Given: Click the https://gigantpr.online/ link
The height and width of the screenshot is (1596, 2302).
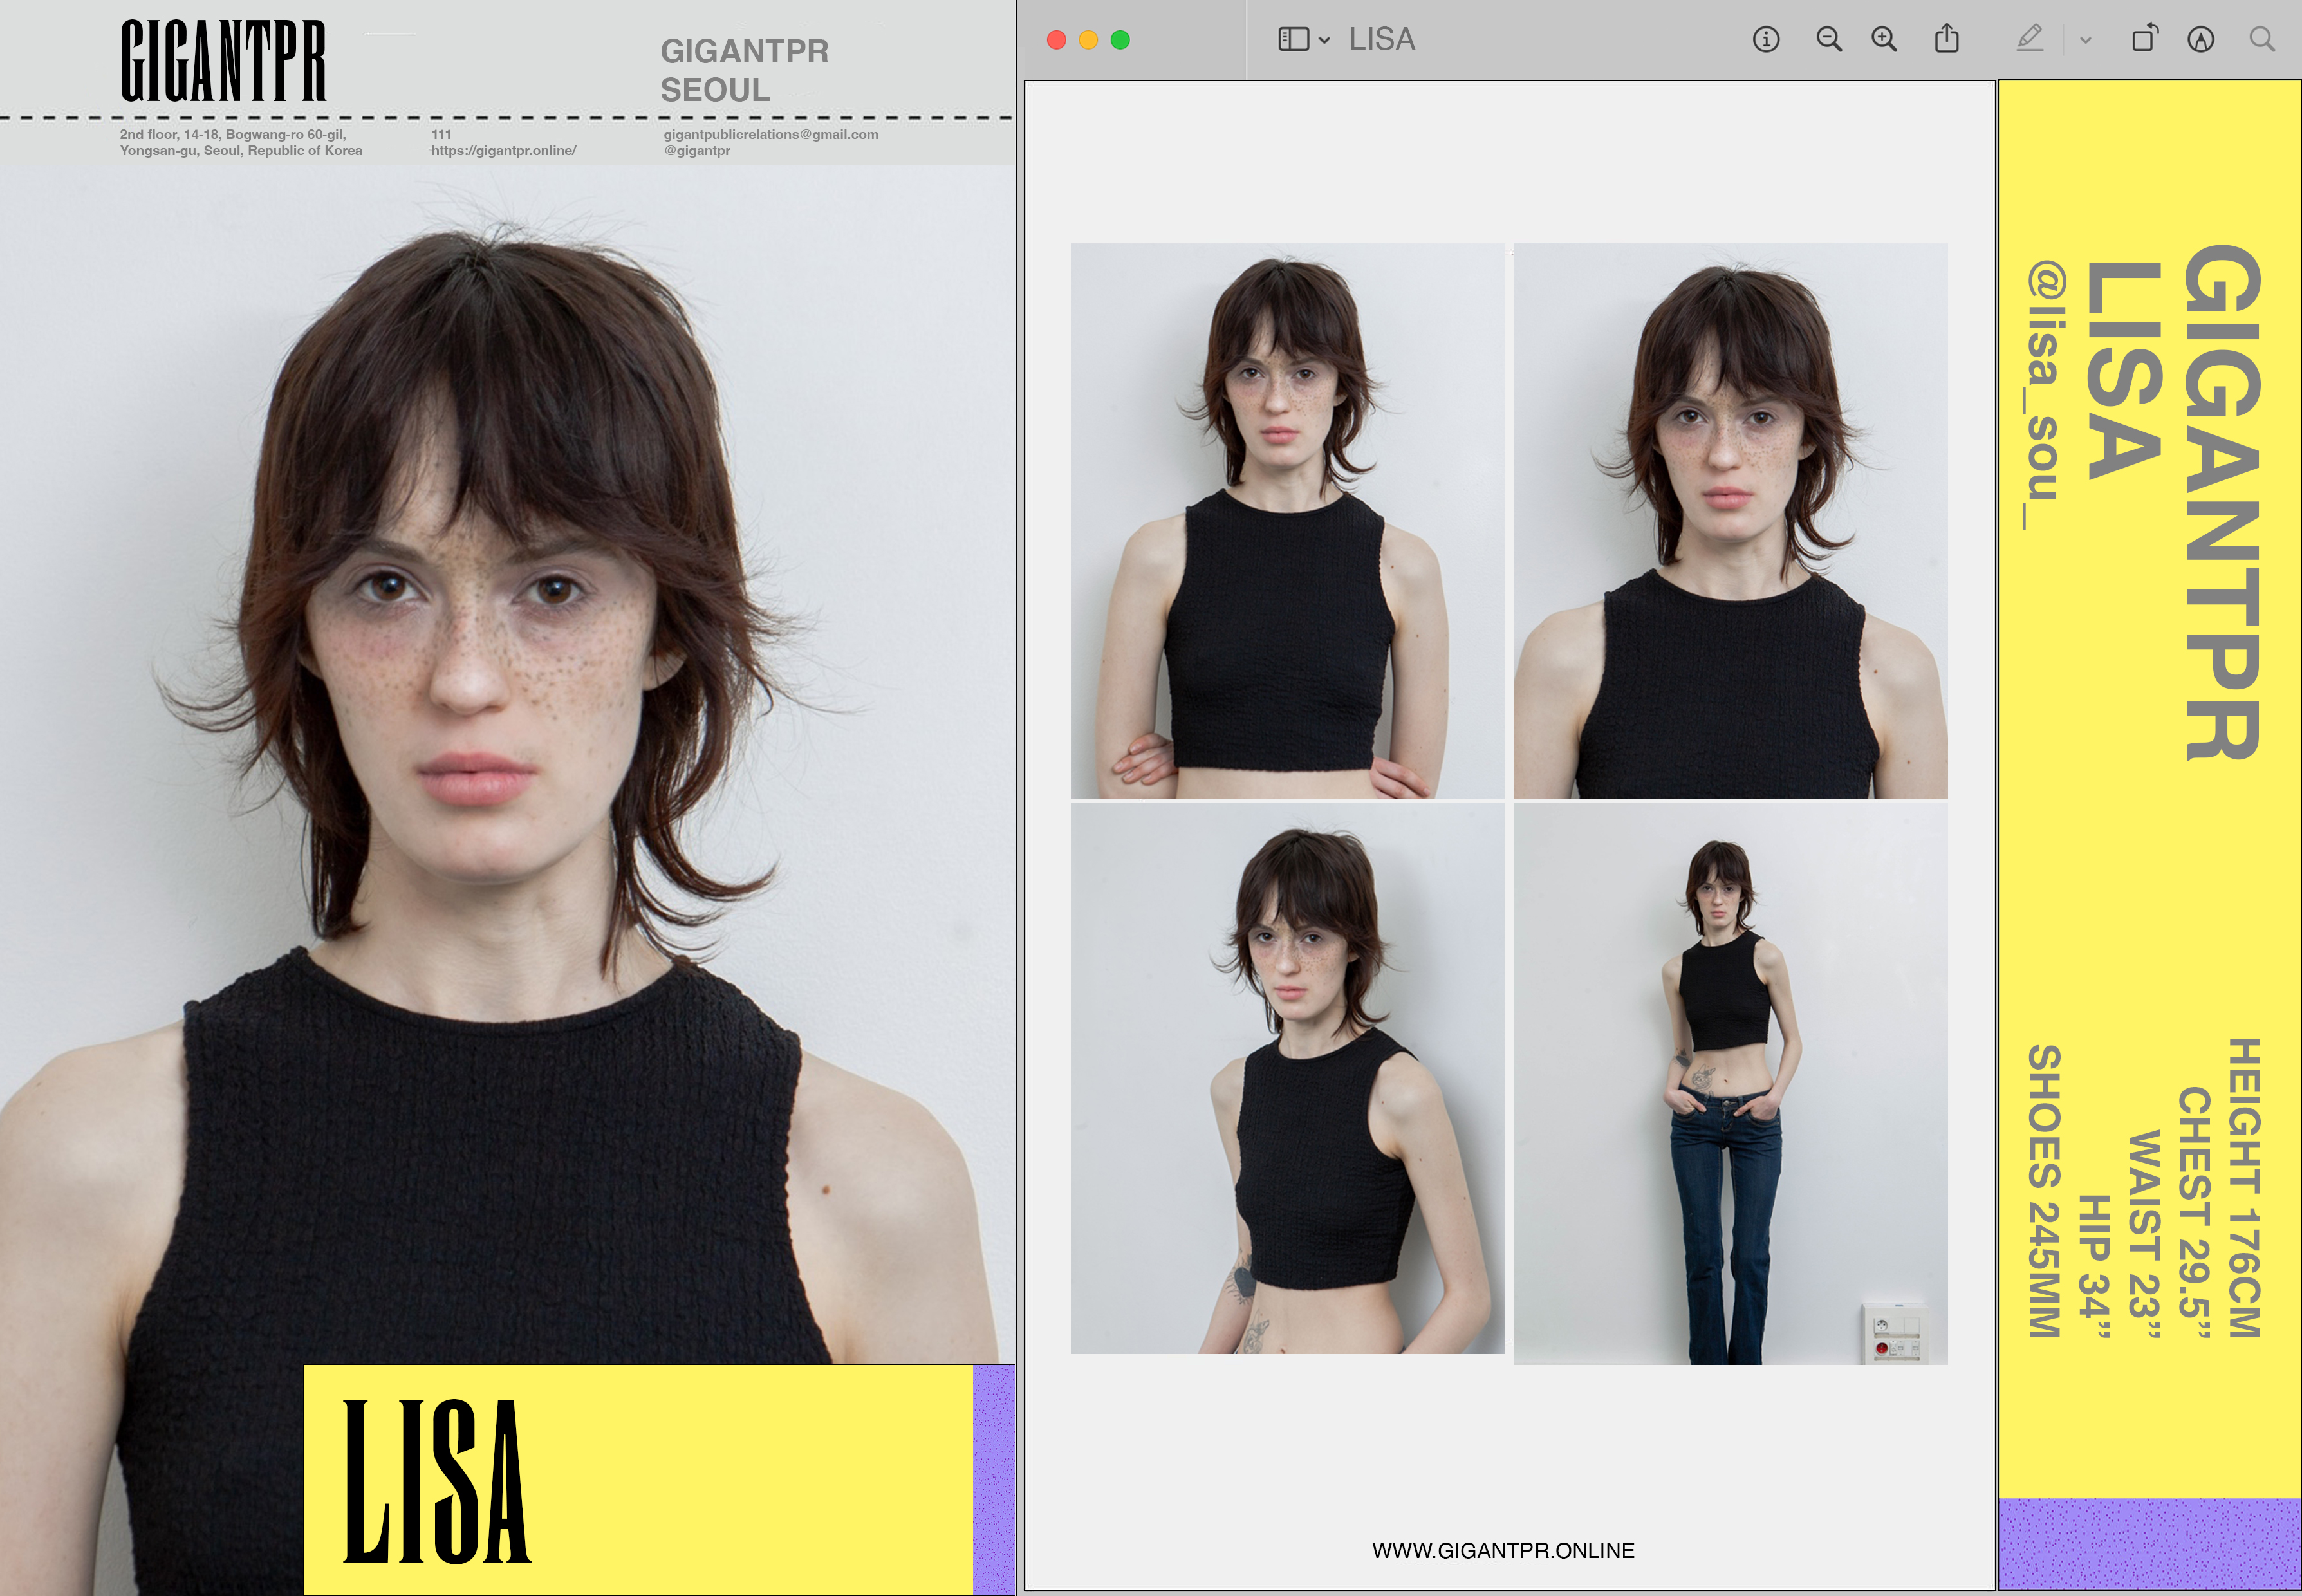Looking at the screenshot, I should [503, 151].
